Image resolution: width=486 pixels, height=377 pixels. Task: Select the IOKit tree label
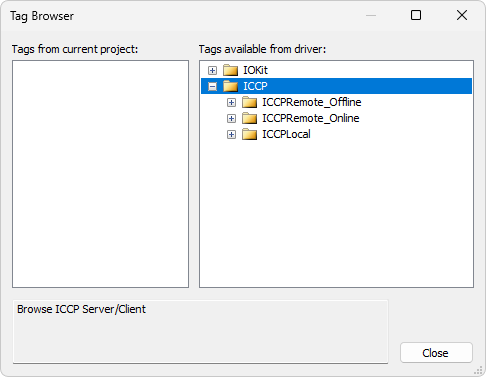pyautogui.click(x=255, y=70)
